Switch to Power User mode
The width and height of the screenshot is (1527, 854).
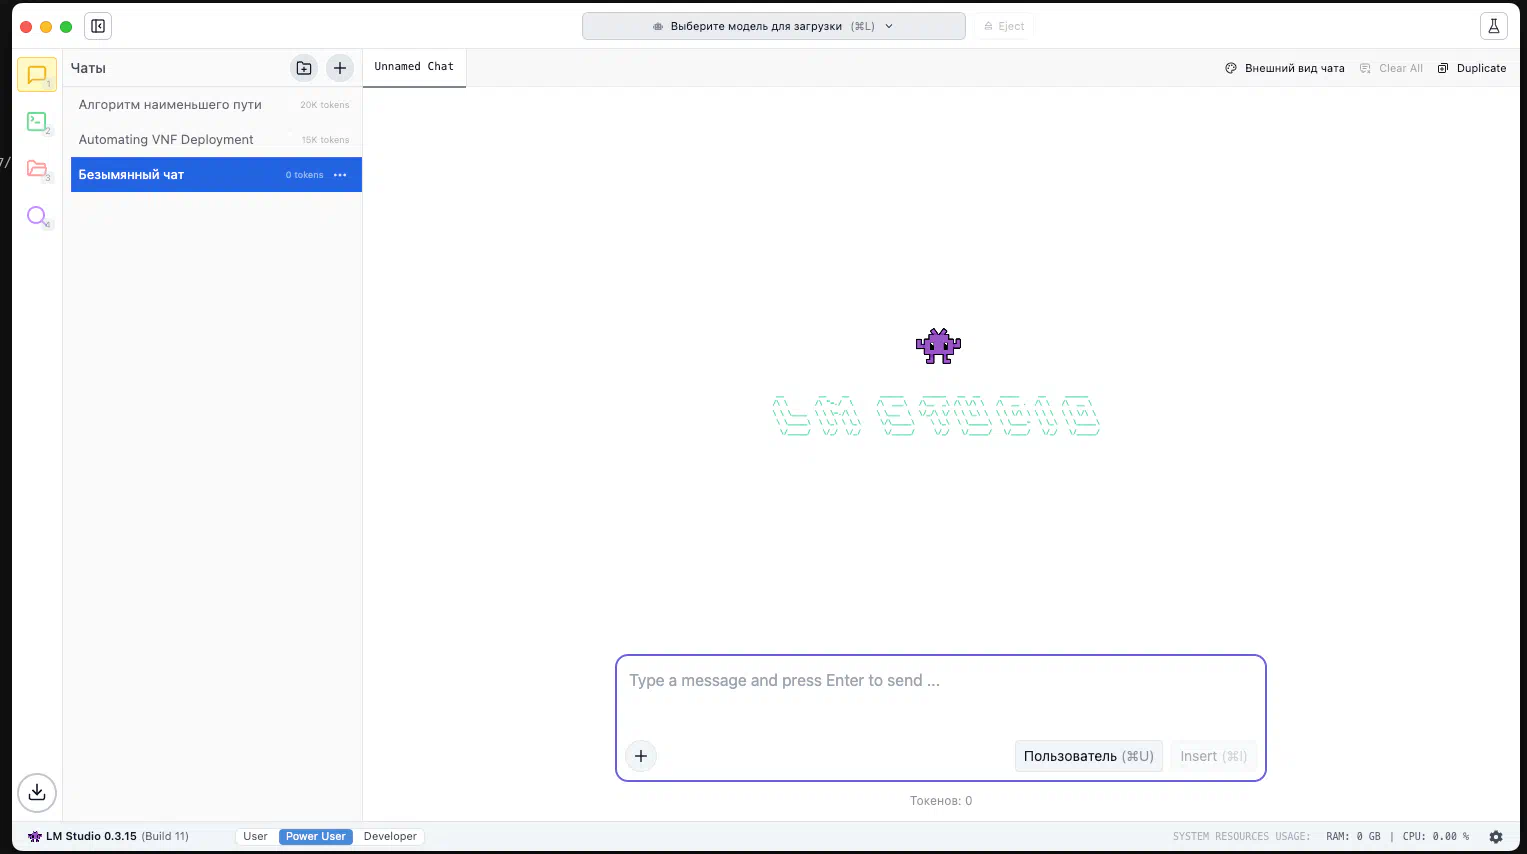point(316,837)
